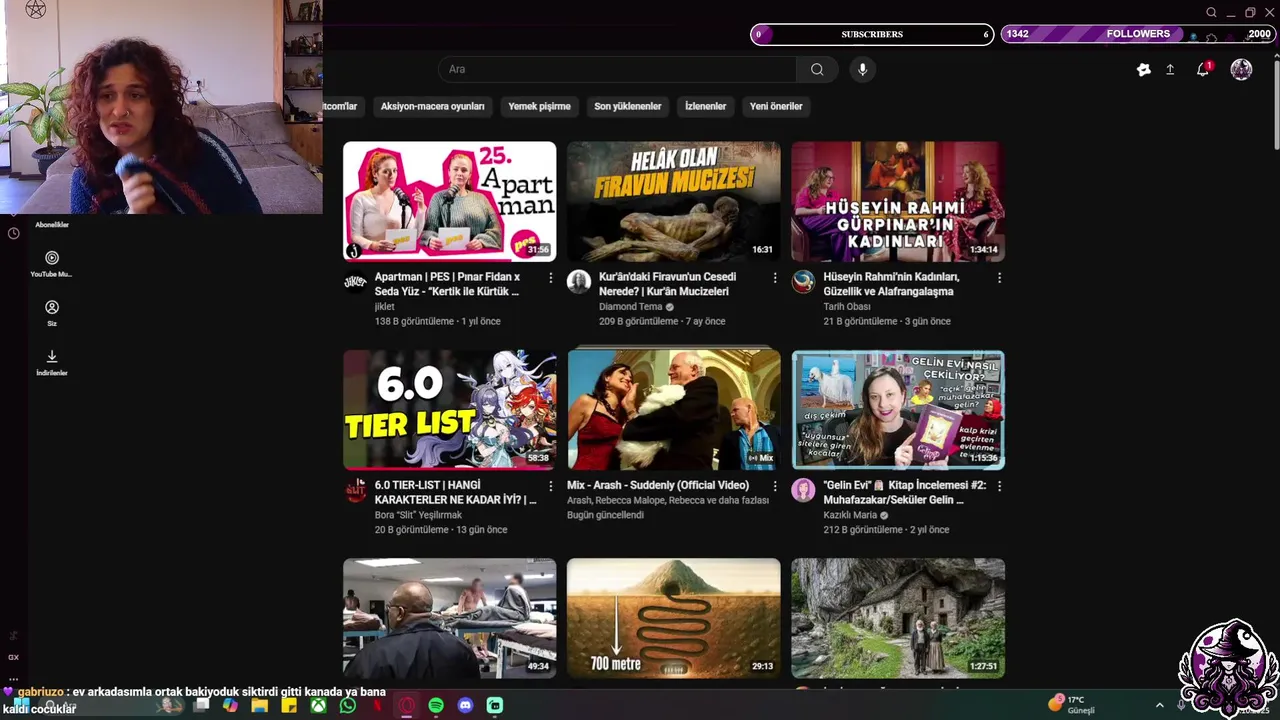Open the Diamond Tema channel name link

tap(630, 307)
